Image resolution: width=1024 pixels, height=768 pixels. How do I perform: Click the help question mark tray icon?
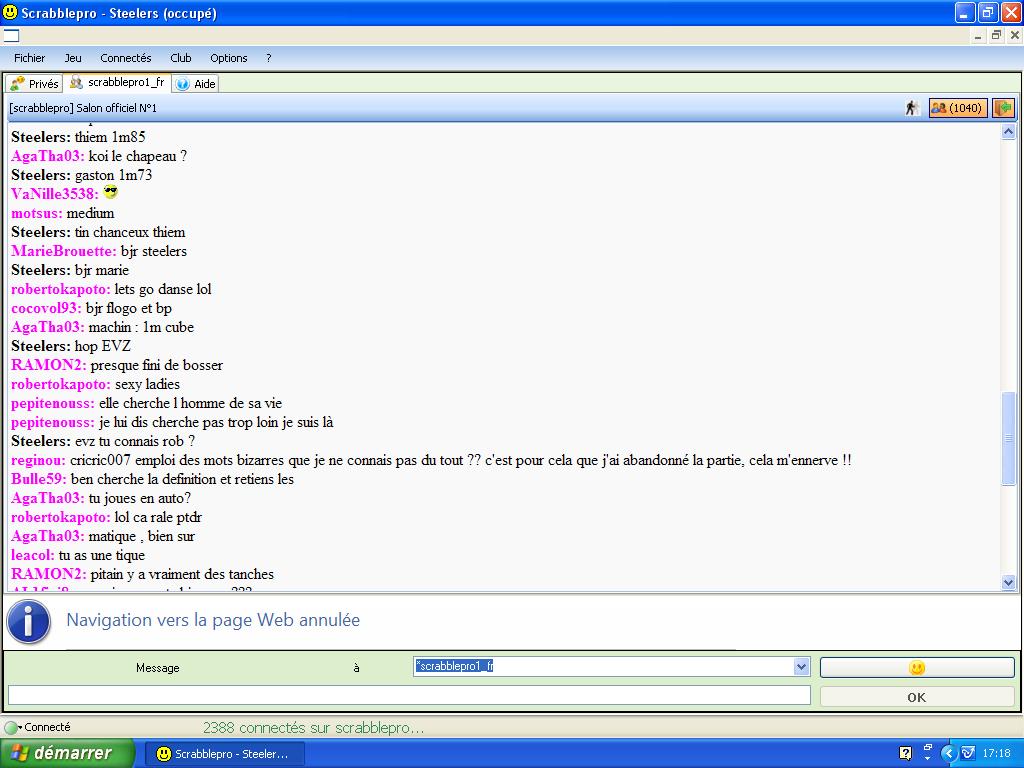pos(905,753)
